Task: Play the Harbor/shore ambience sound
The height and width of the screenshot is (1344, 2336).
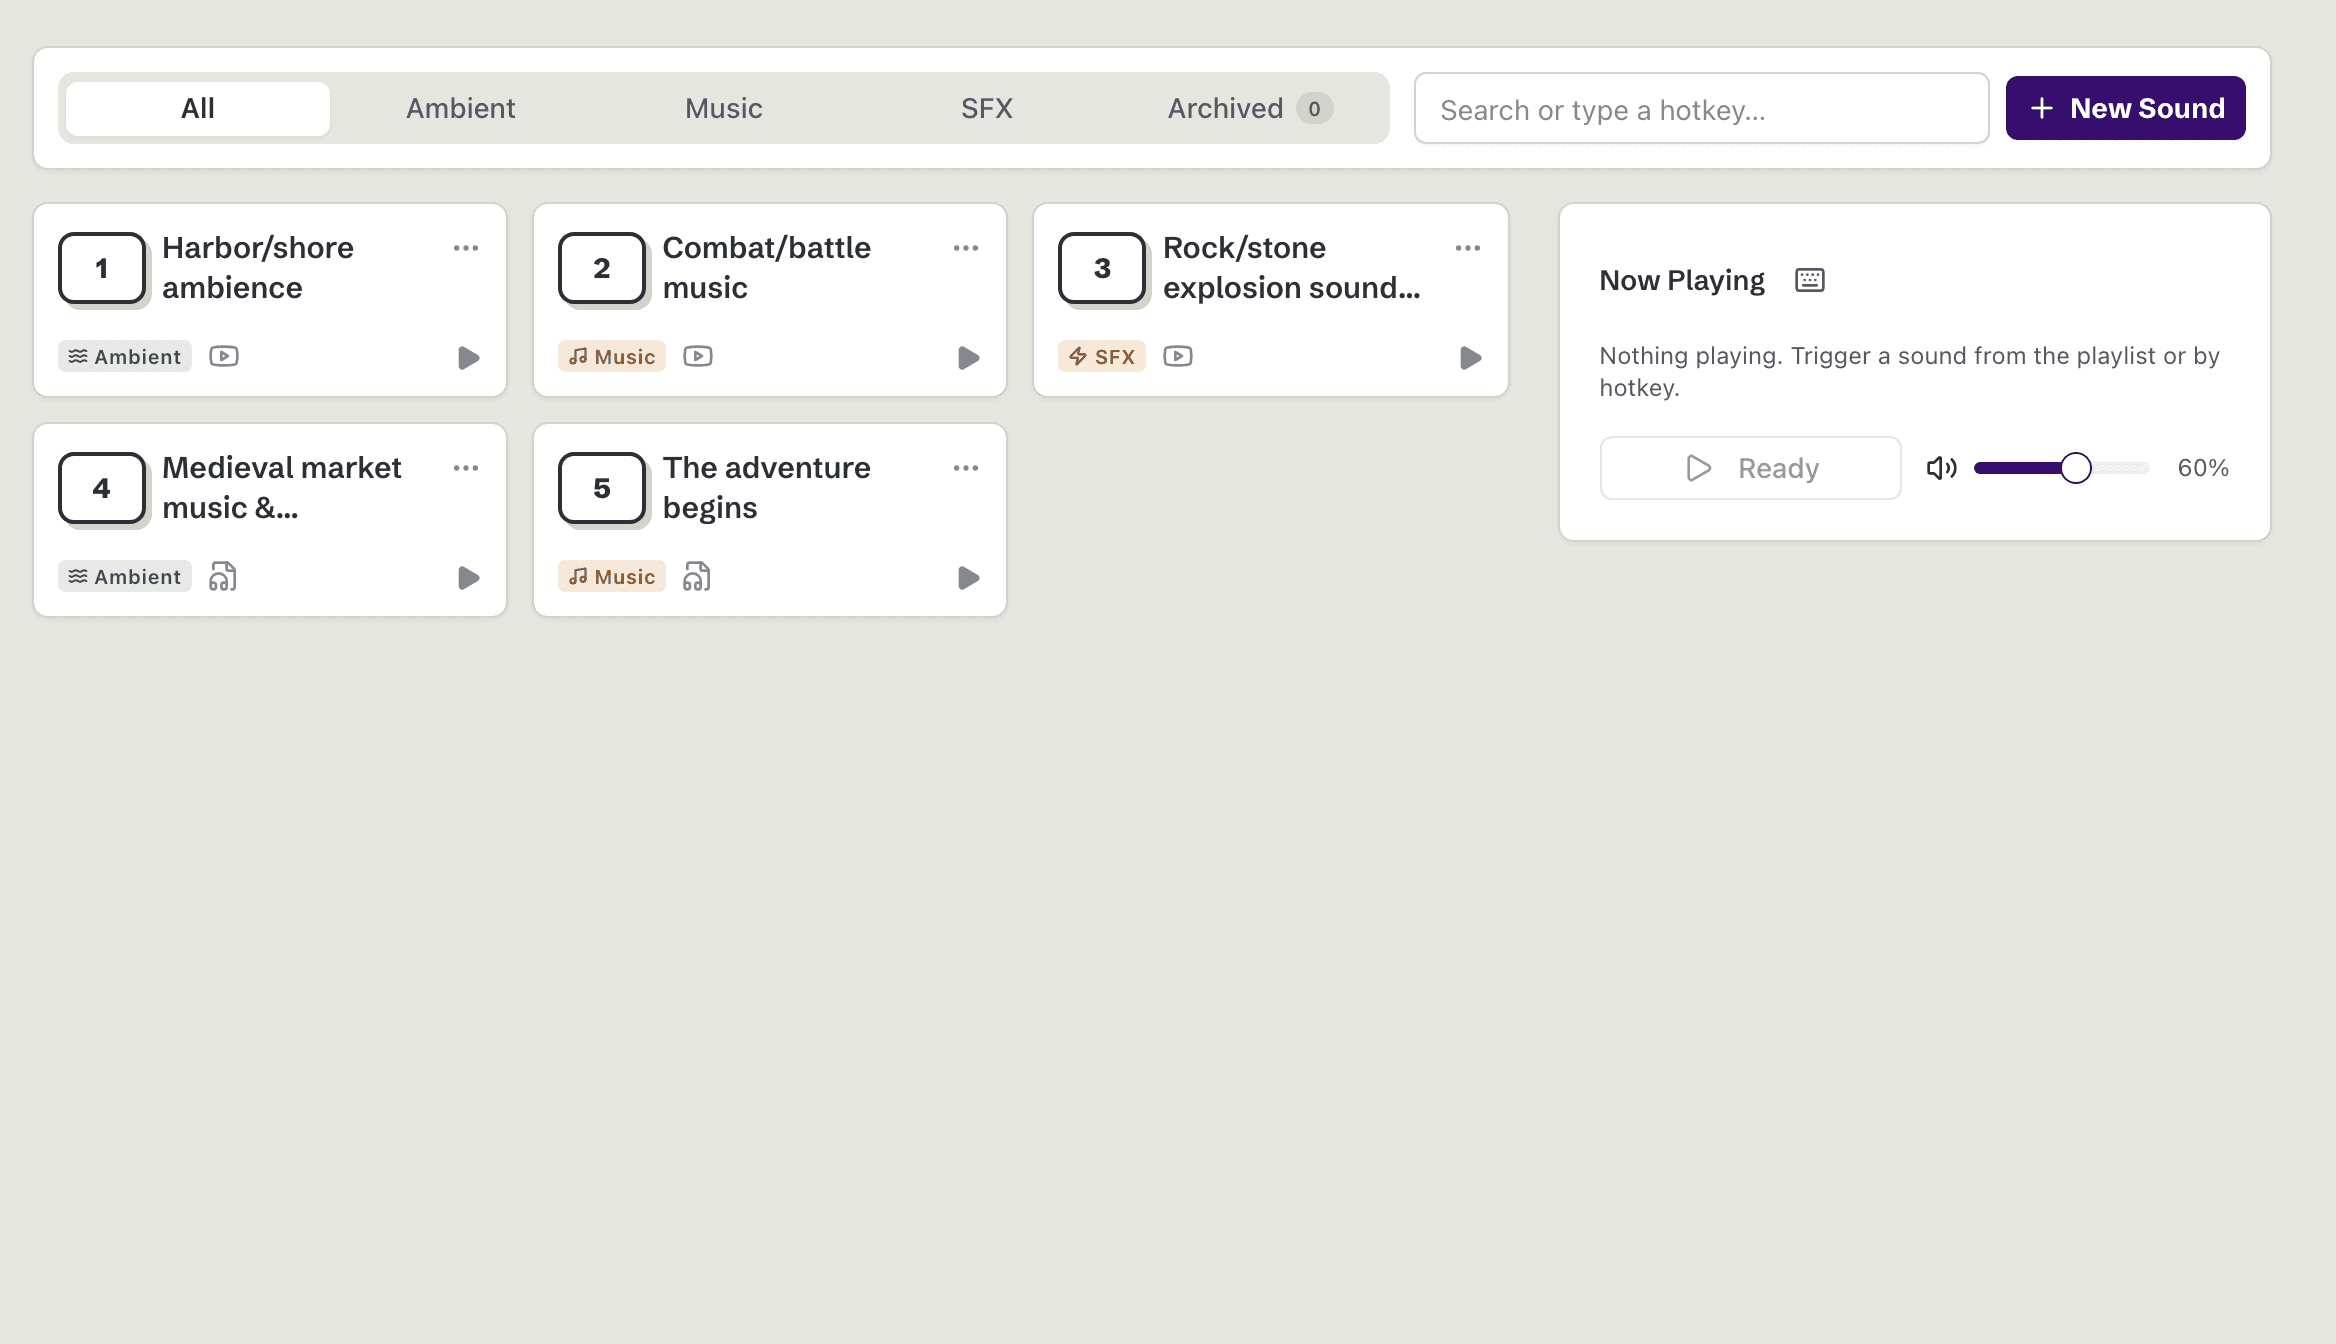Action: click(468, 358)
